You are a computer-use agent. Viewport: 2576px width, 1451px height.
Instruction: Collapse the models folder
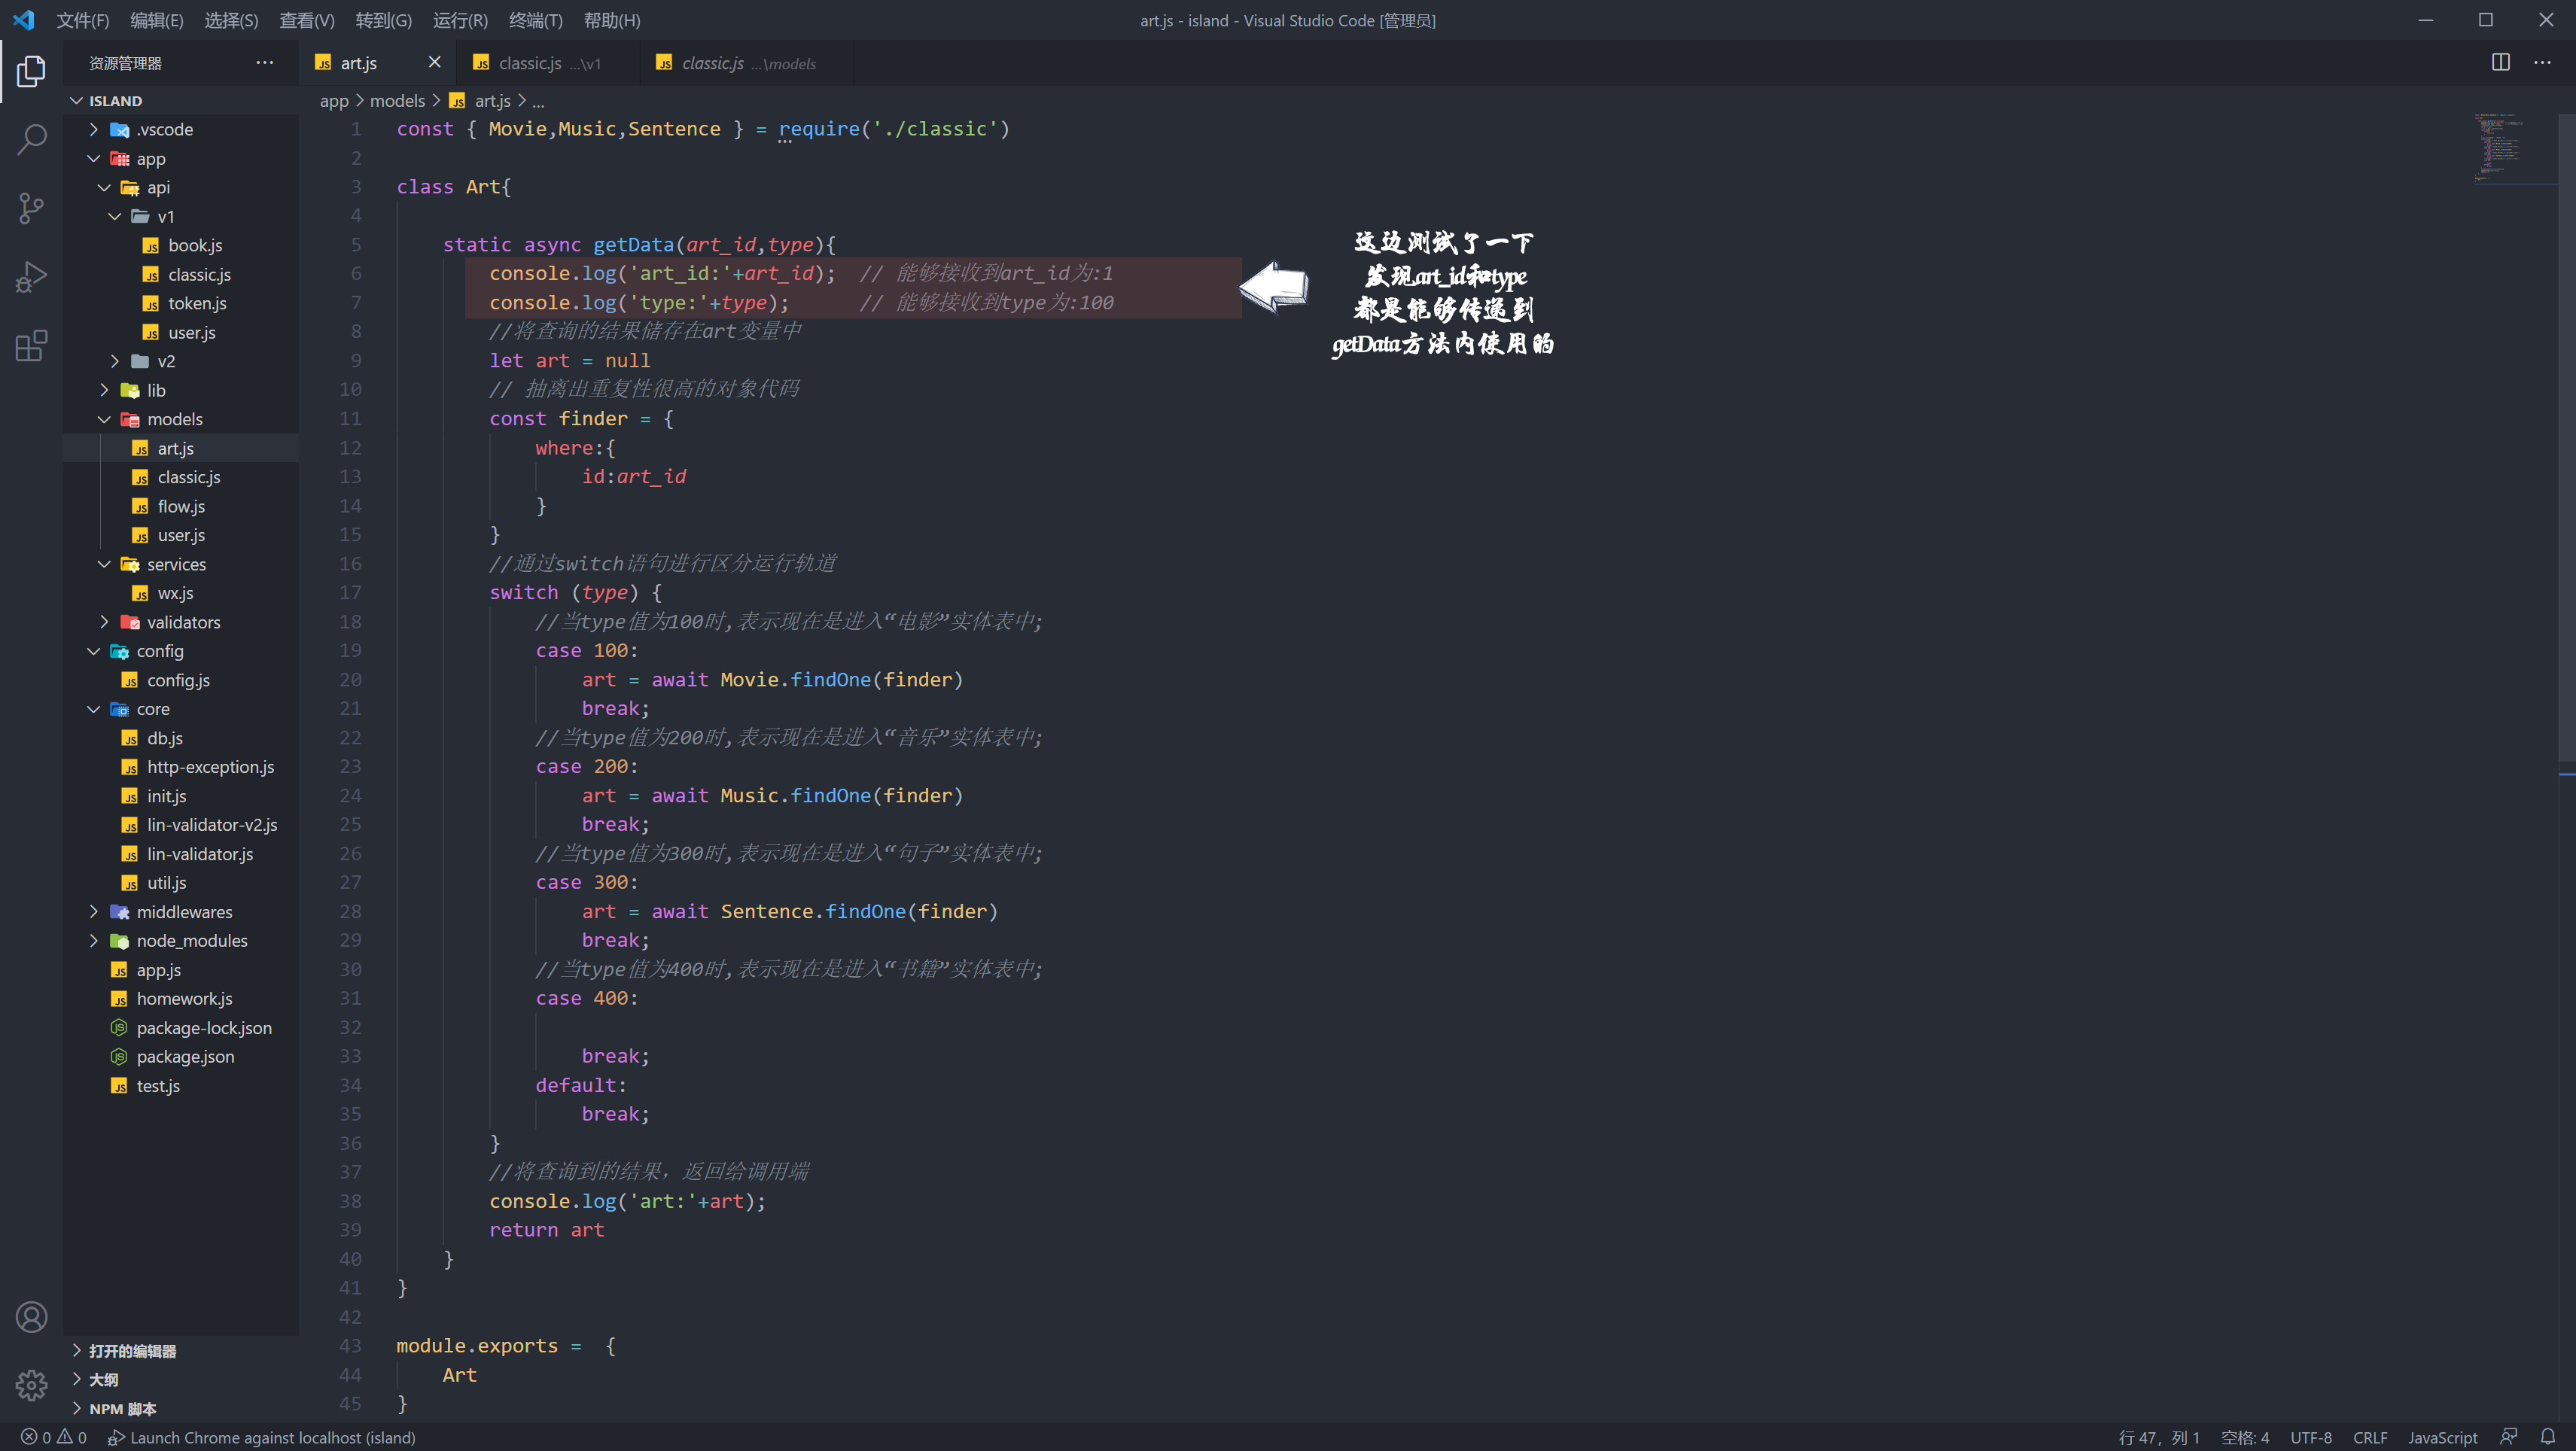coord(174,419)
